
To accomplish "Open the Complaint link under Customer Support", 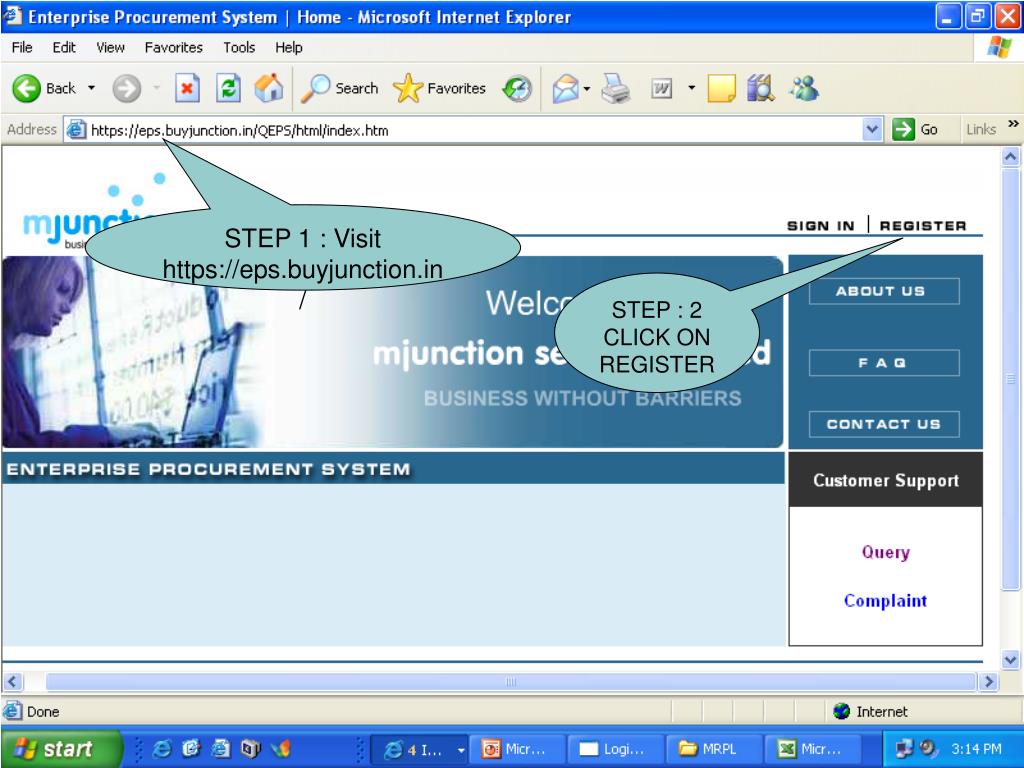I will coord(884,600).
